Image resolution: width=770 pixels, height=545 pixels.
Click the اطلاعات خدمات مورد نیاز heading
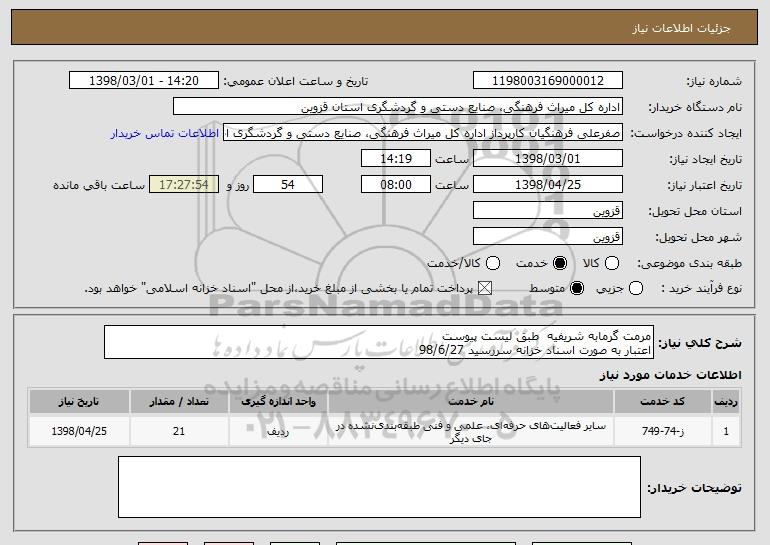[670, 375]
